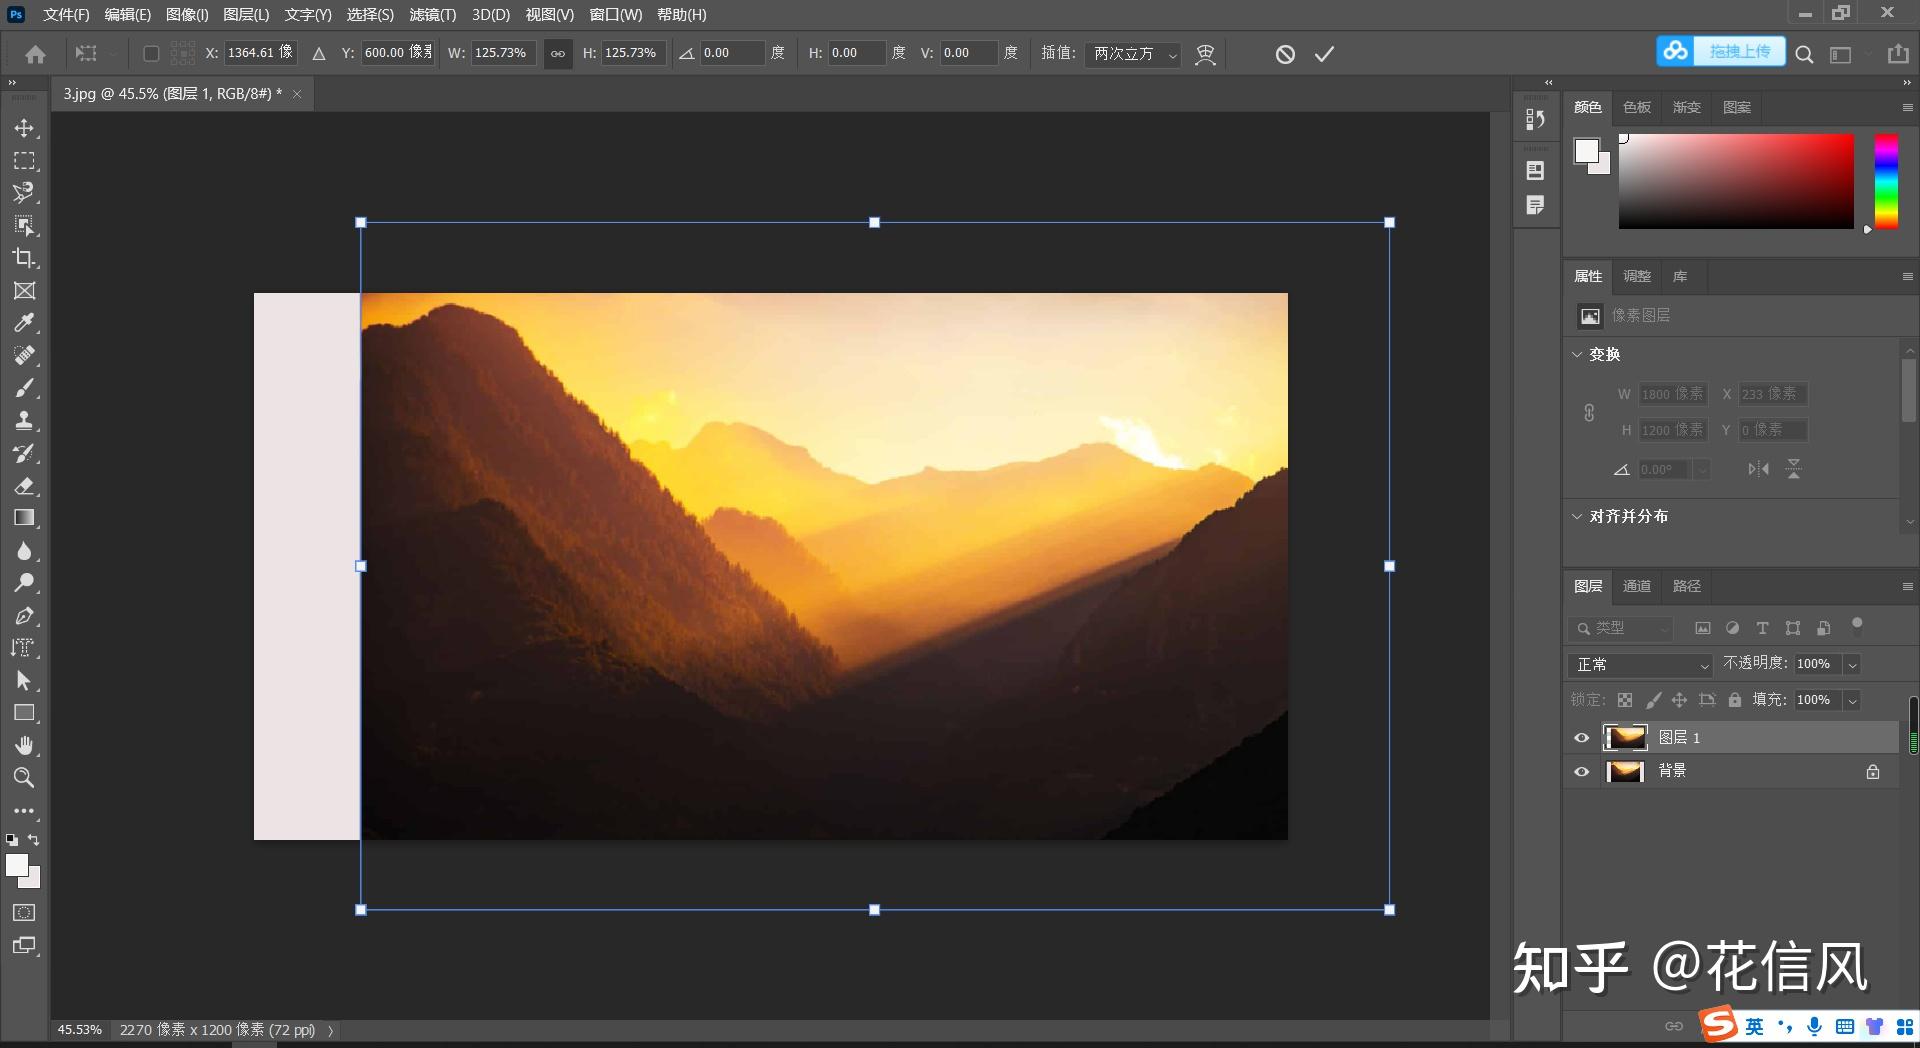Select the Object Selection tool
This screenshot has width=1920, height=1048.
(x=24, y=225)
